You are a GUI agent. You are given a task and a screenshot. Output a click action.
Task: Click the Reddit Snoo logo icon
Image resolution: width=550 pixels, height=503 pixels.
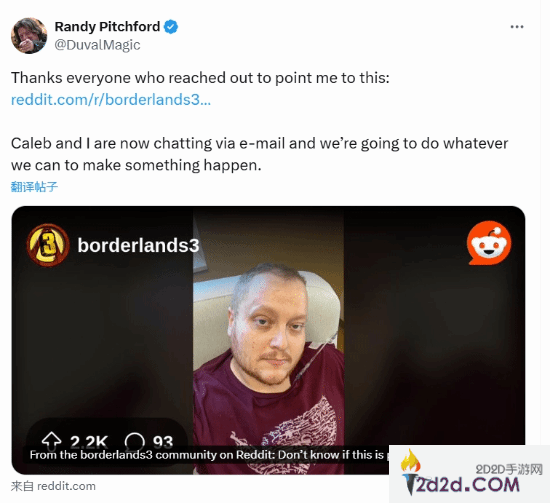click(489, 243)
